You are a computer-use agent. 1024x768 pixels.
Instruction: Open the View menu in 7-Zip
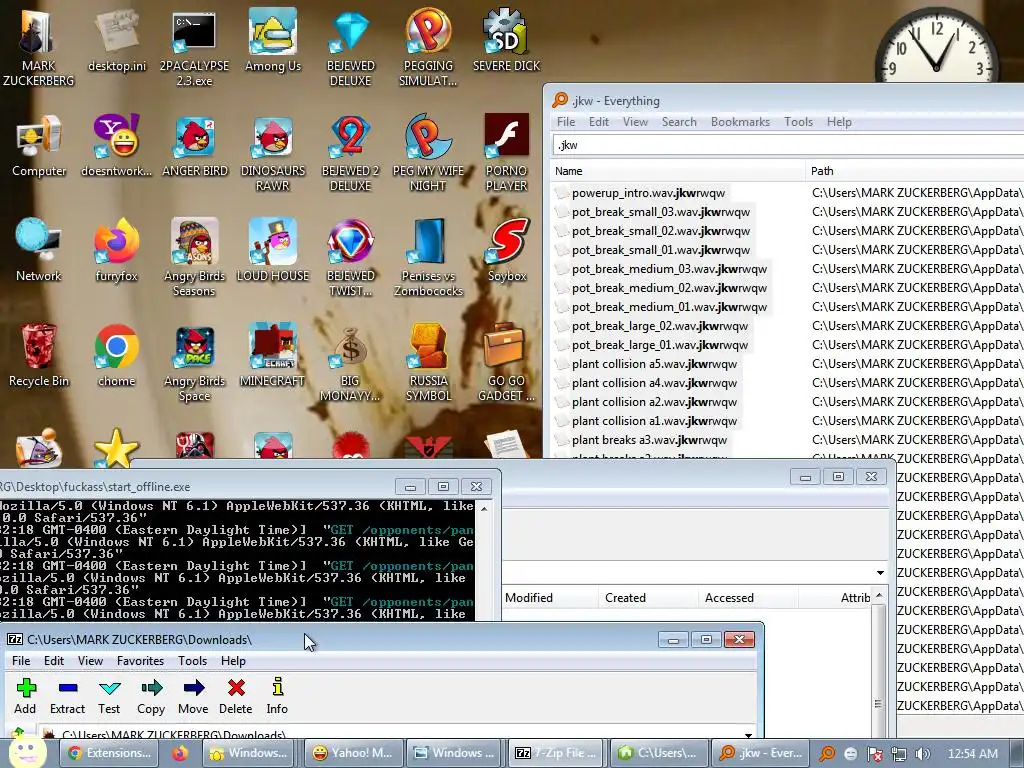[x=91, y=661]
